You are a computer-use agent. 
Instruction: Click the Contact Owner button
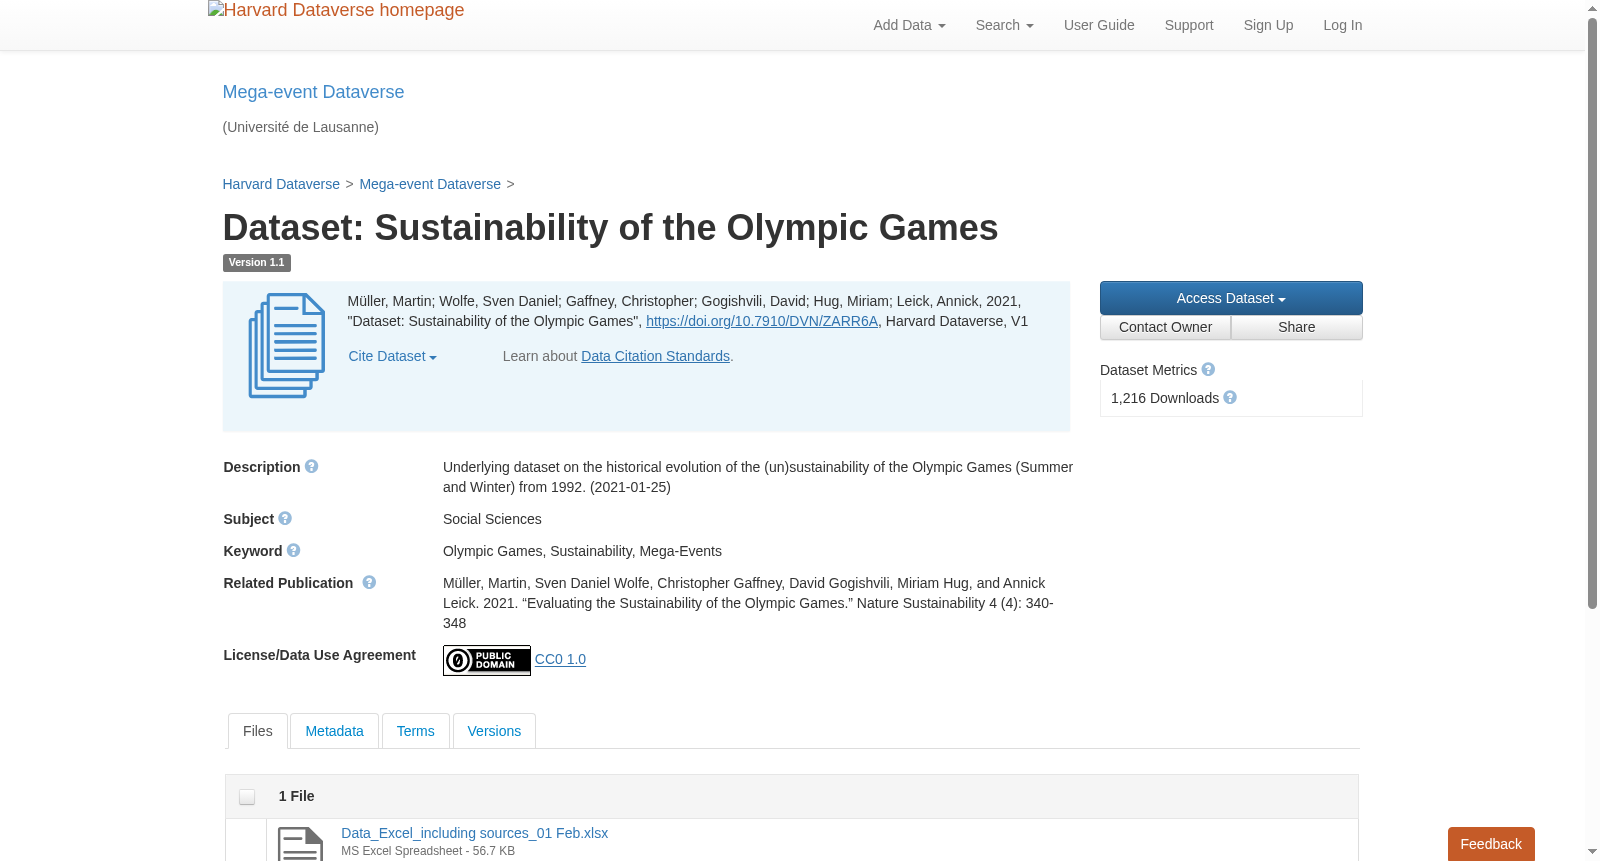tap(1165, 328)
